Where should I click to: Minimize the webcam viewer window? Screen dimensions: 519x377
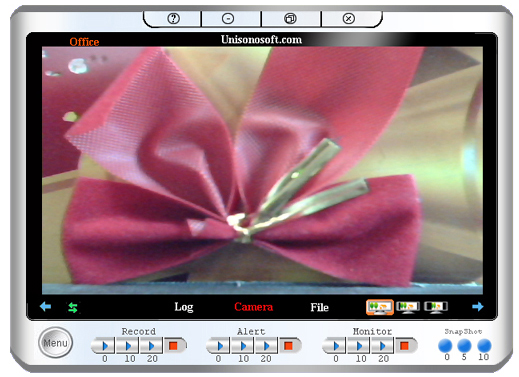pos(228,19)
